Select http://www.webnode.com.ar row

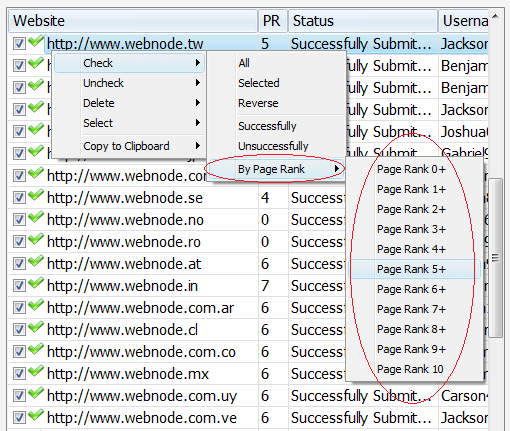[x=140, y=308]
